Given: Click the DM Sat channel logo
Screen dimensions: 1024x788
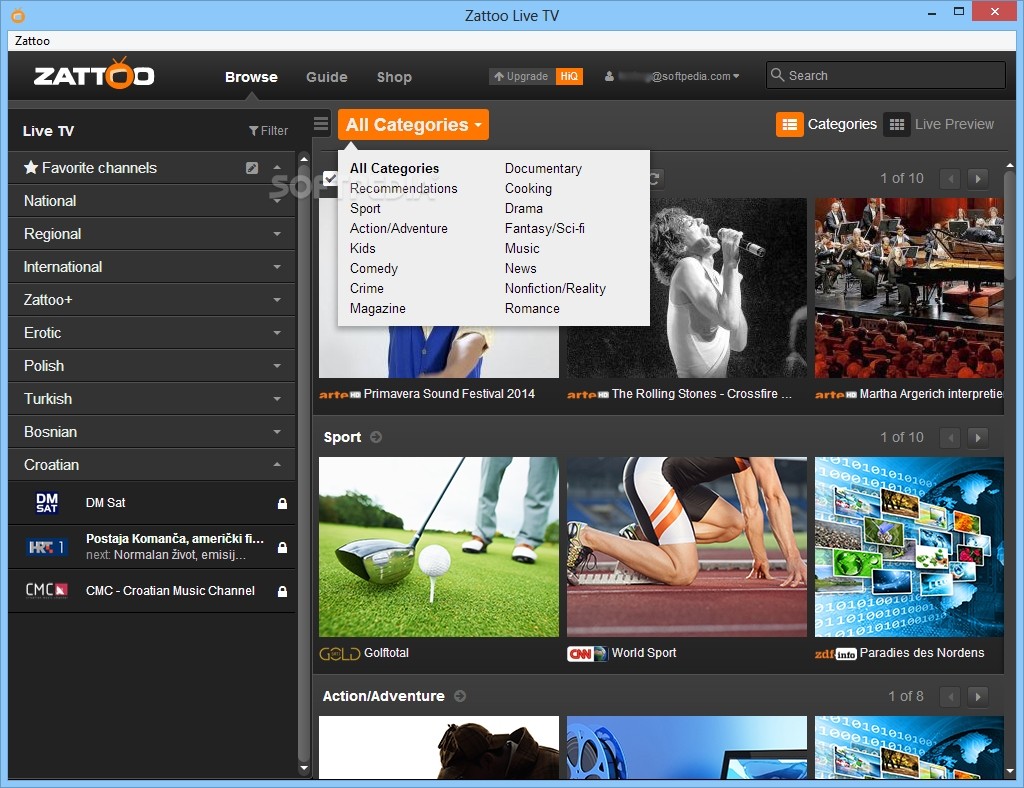Looking at the screenshot, I should [46, 503].
